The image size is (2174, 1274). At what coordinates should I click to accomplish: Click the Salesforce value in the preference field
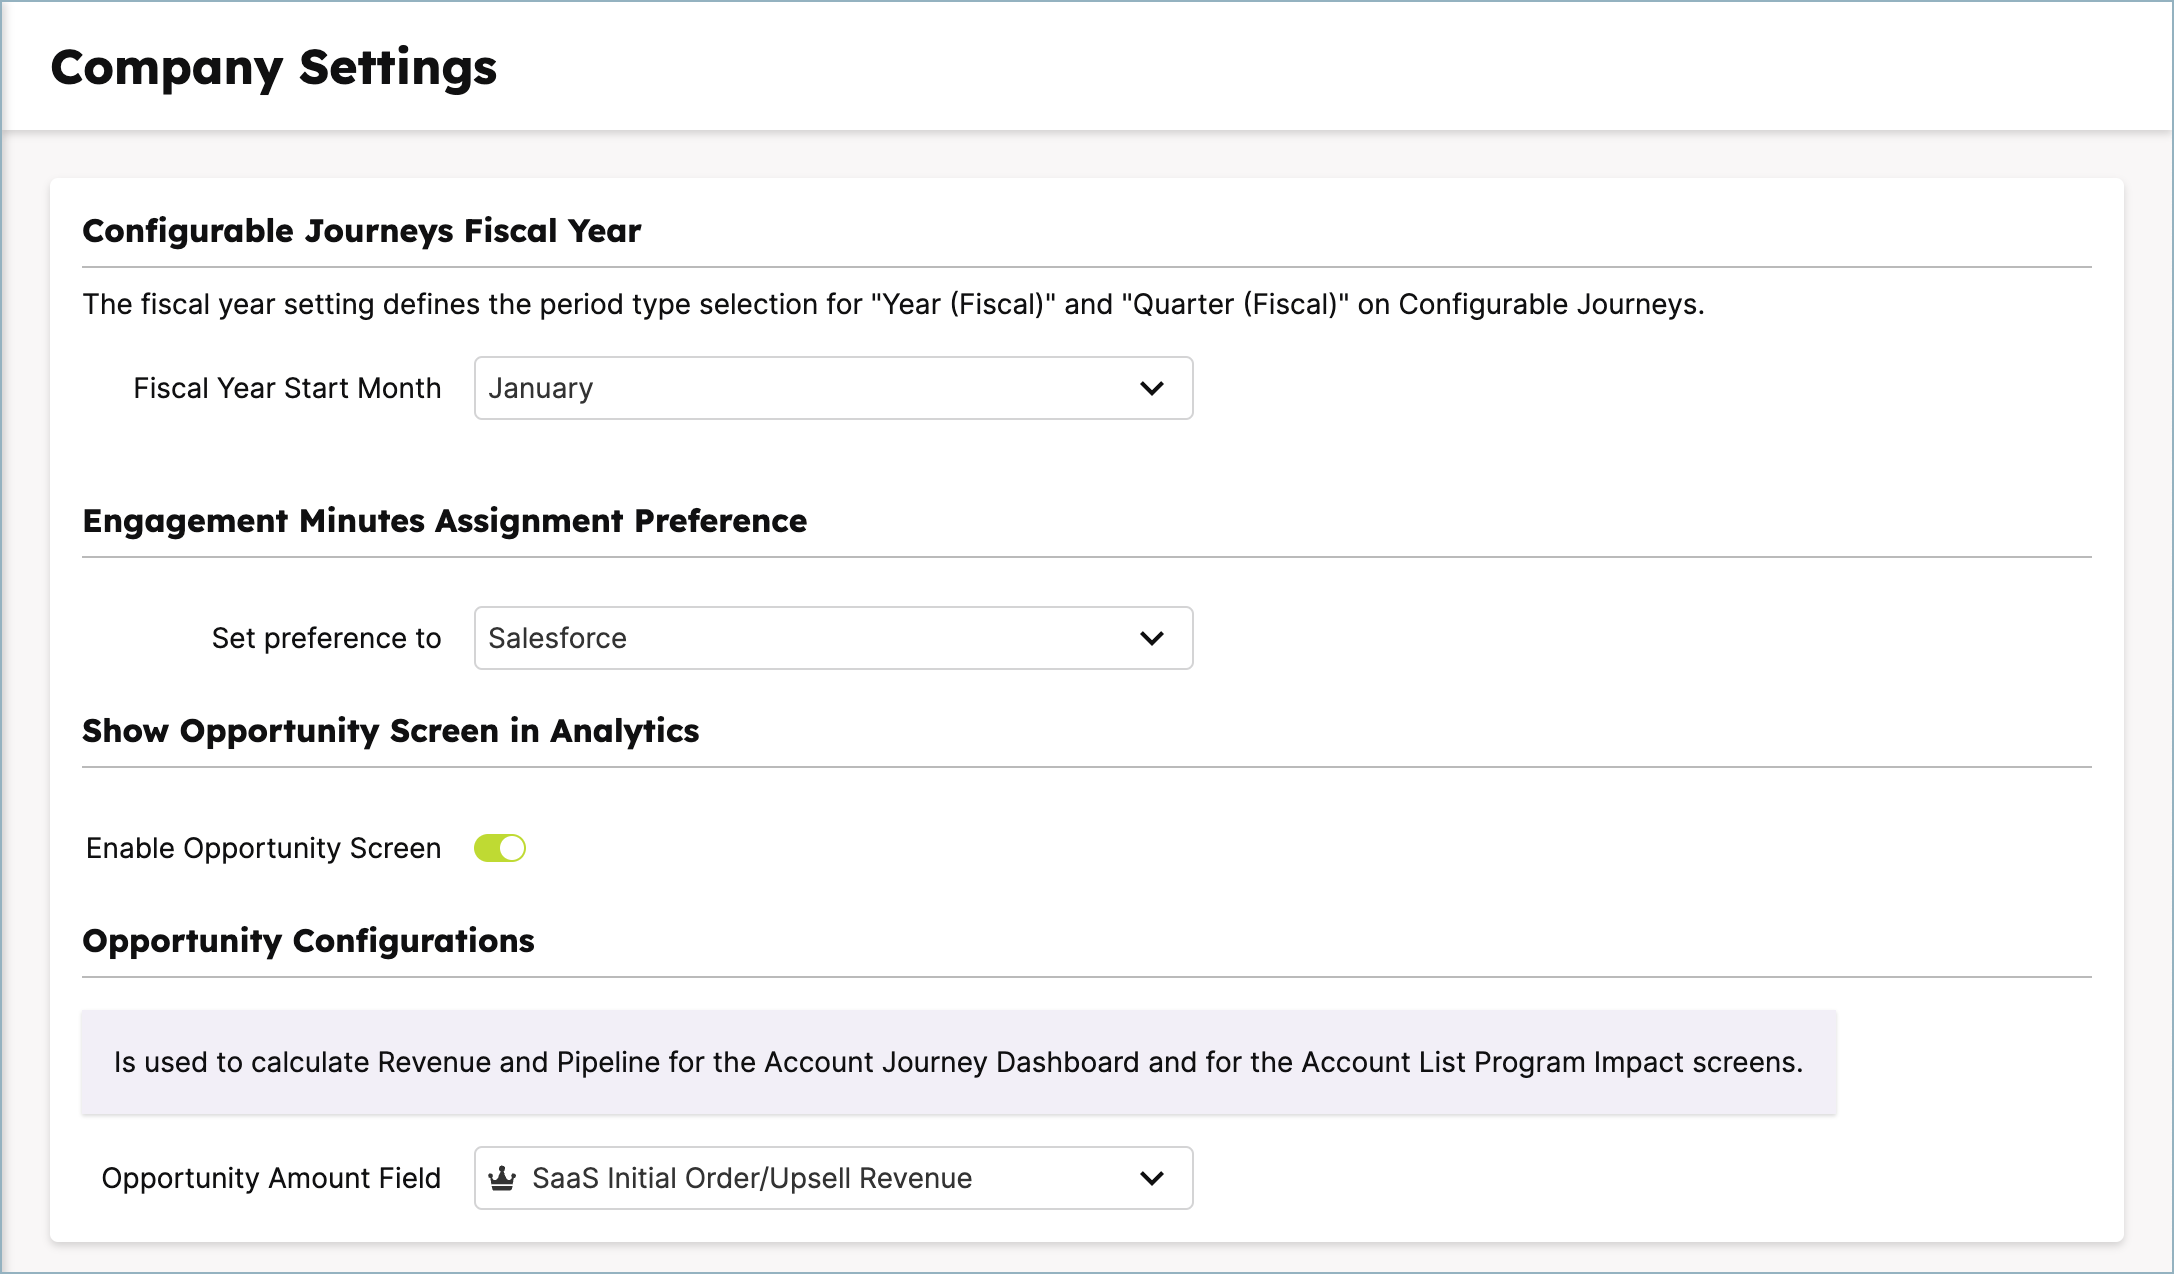click(x=557, y=638)
